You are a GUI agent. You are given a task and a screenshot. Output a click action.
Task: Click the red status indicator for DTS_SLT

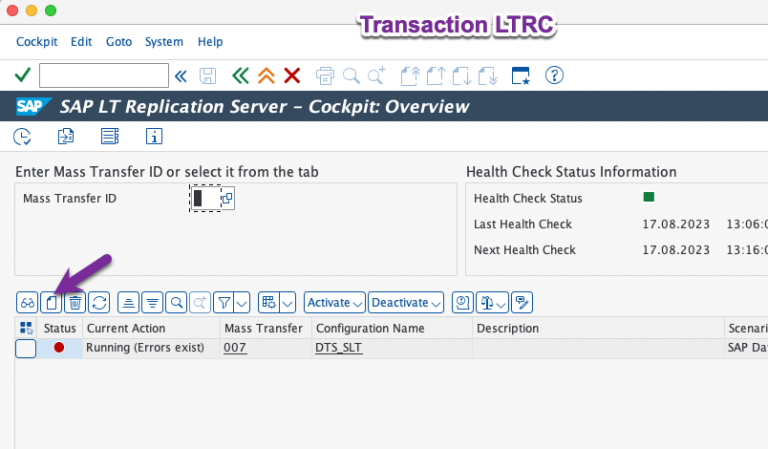point(59,348)
